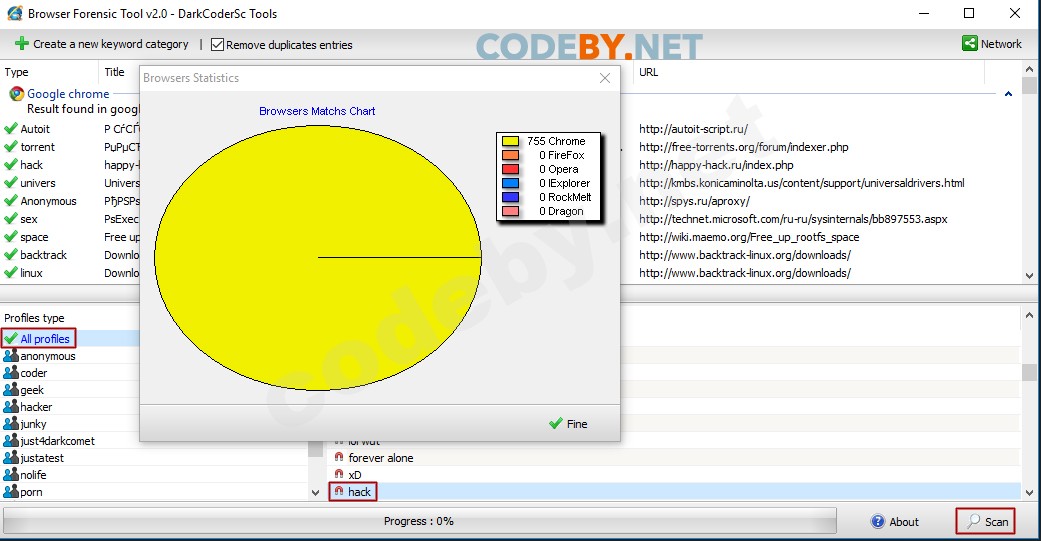Click profiles list scroll down arrow
Image resolution: width=1041 pixels, height=541 pixels.
coord(315,493)
